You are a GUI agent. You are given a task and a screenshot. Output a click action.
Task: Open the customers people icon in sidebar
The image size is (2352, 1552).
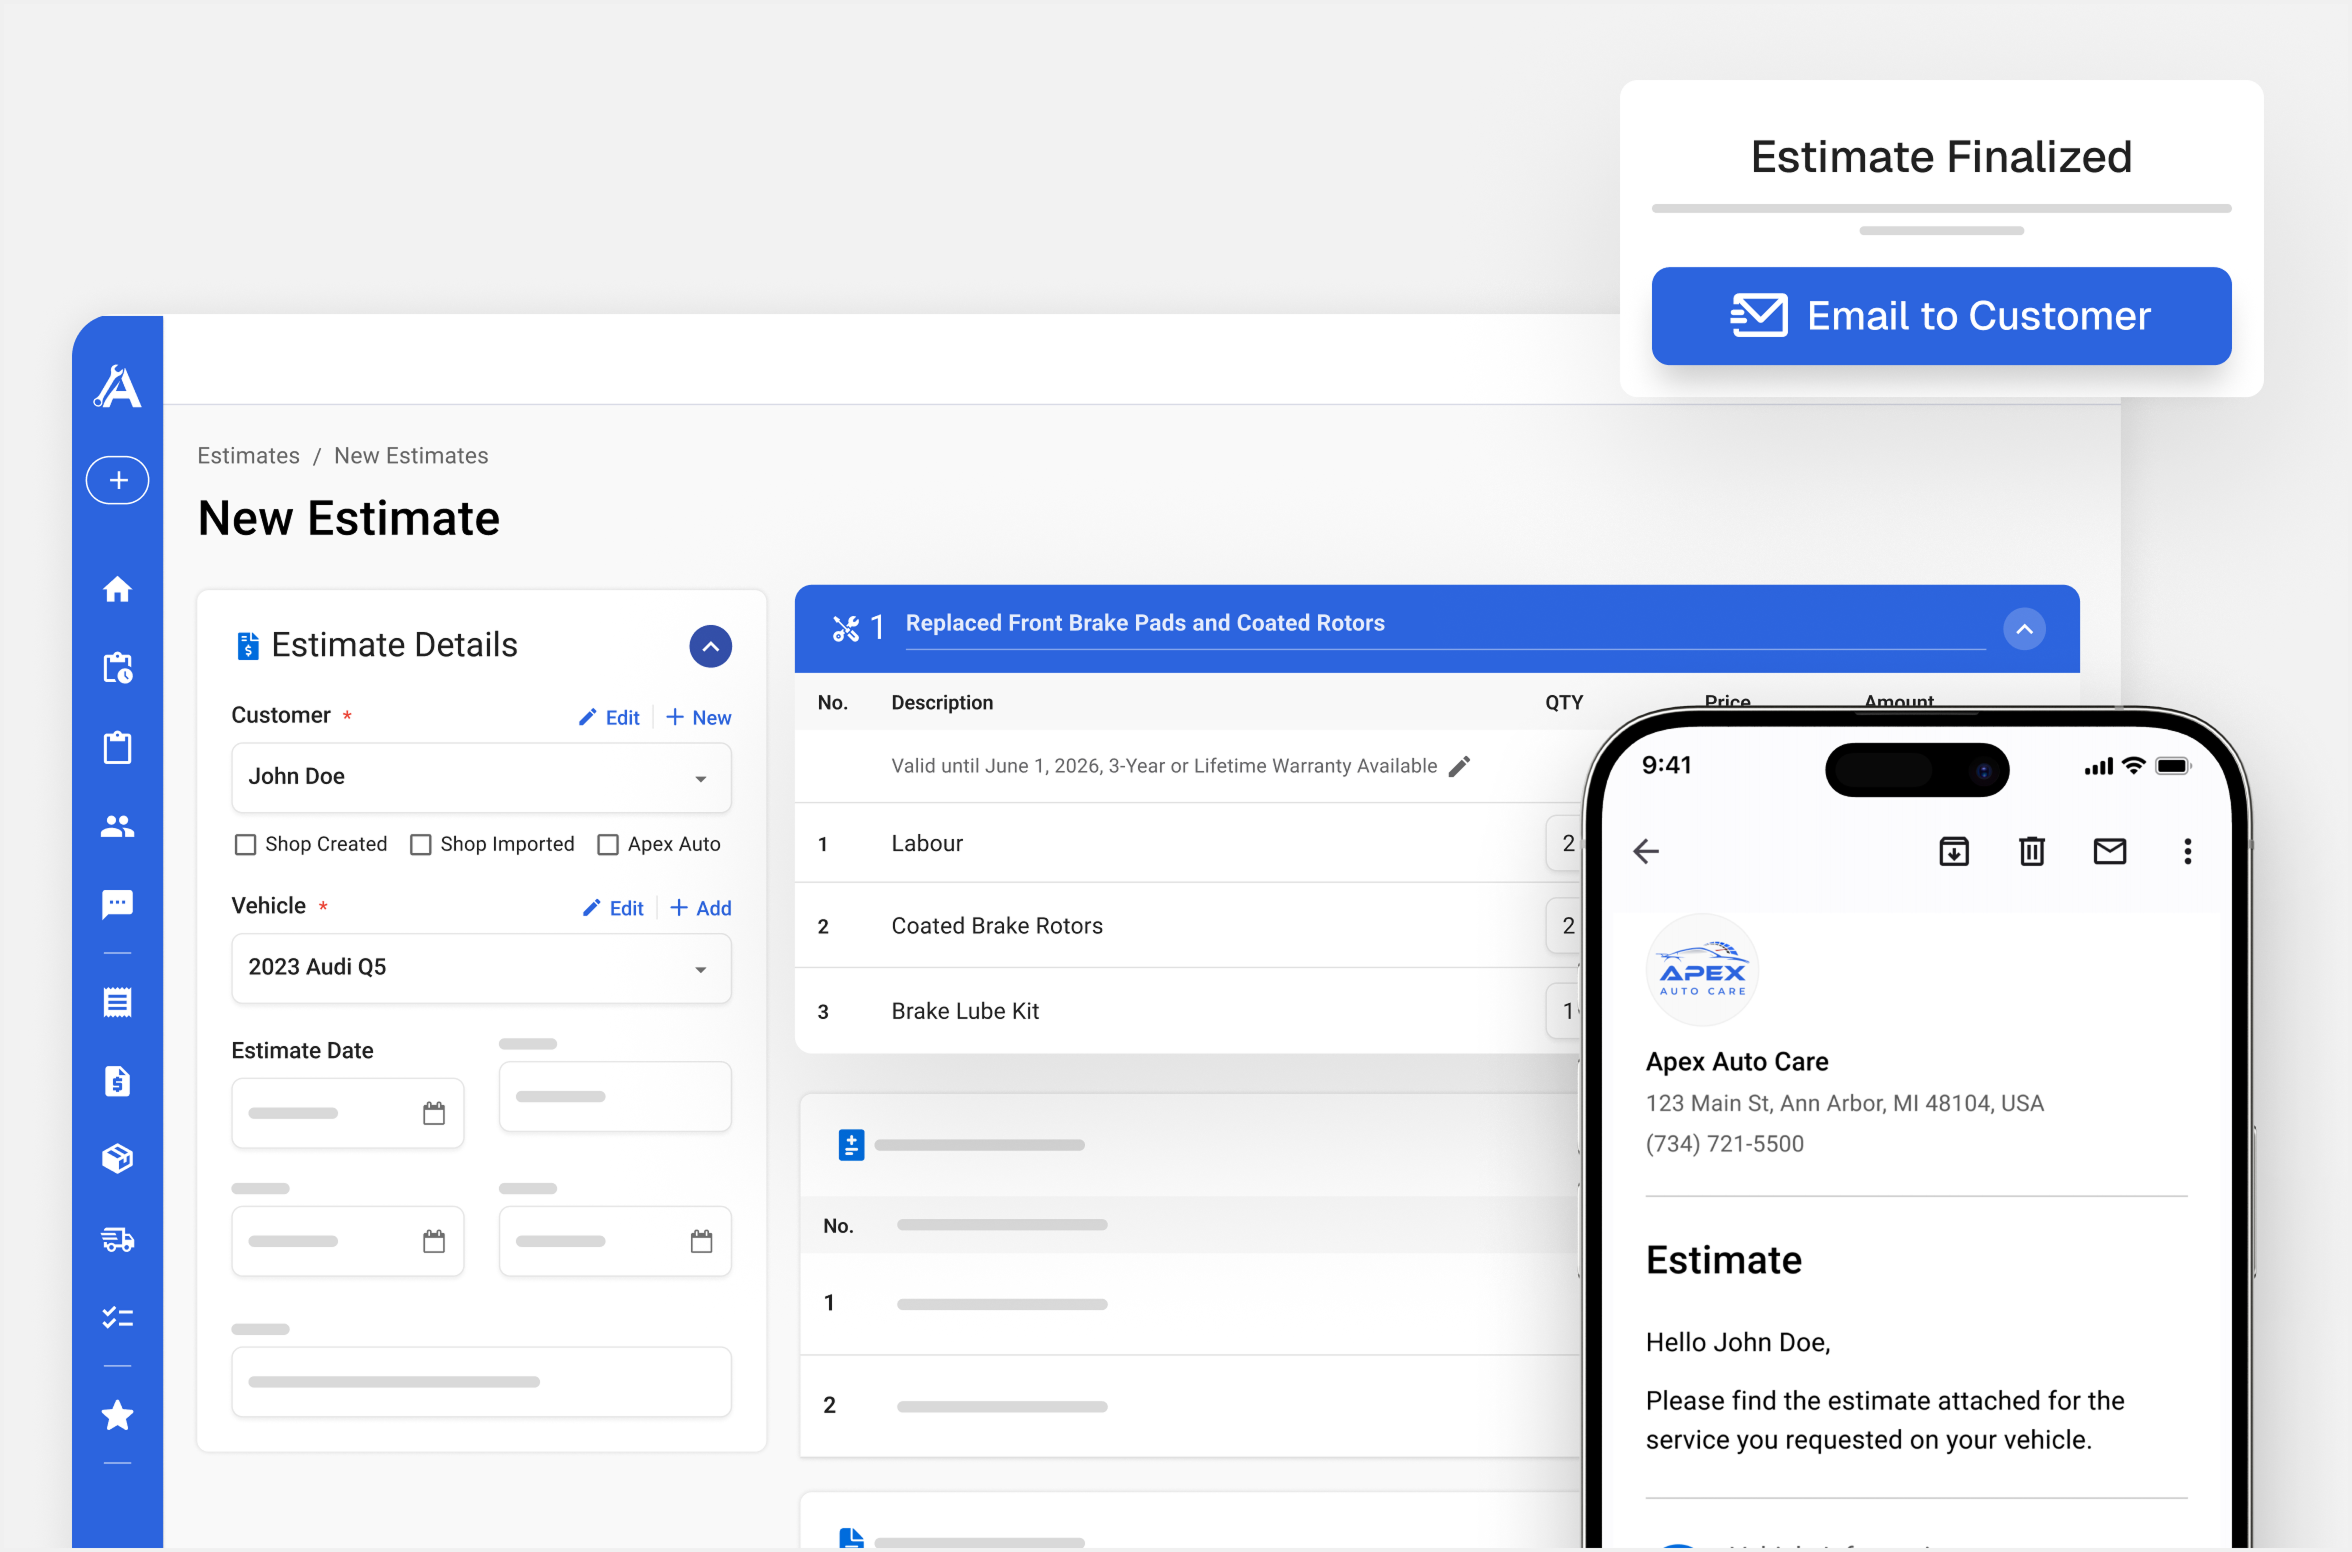[118, 826]
